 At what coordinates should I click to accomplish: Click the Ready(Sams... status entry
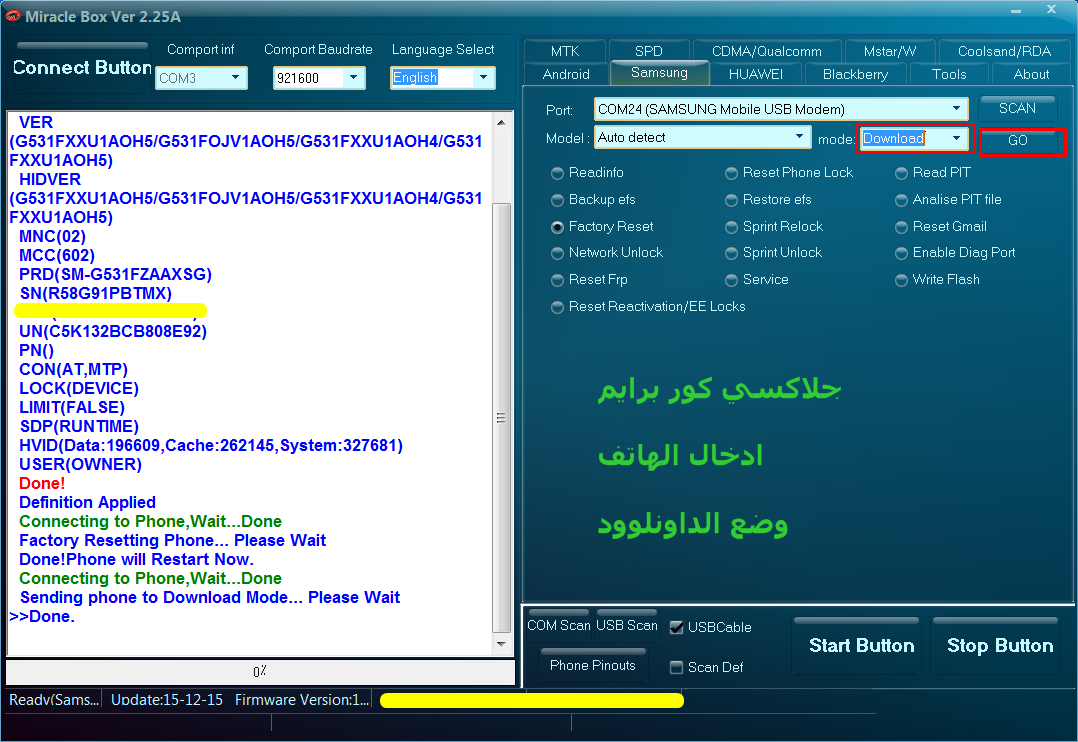click(x=54, y=700)
